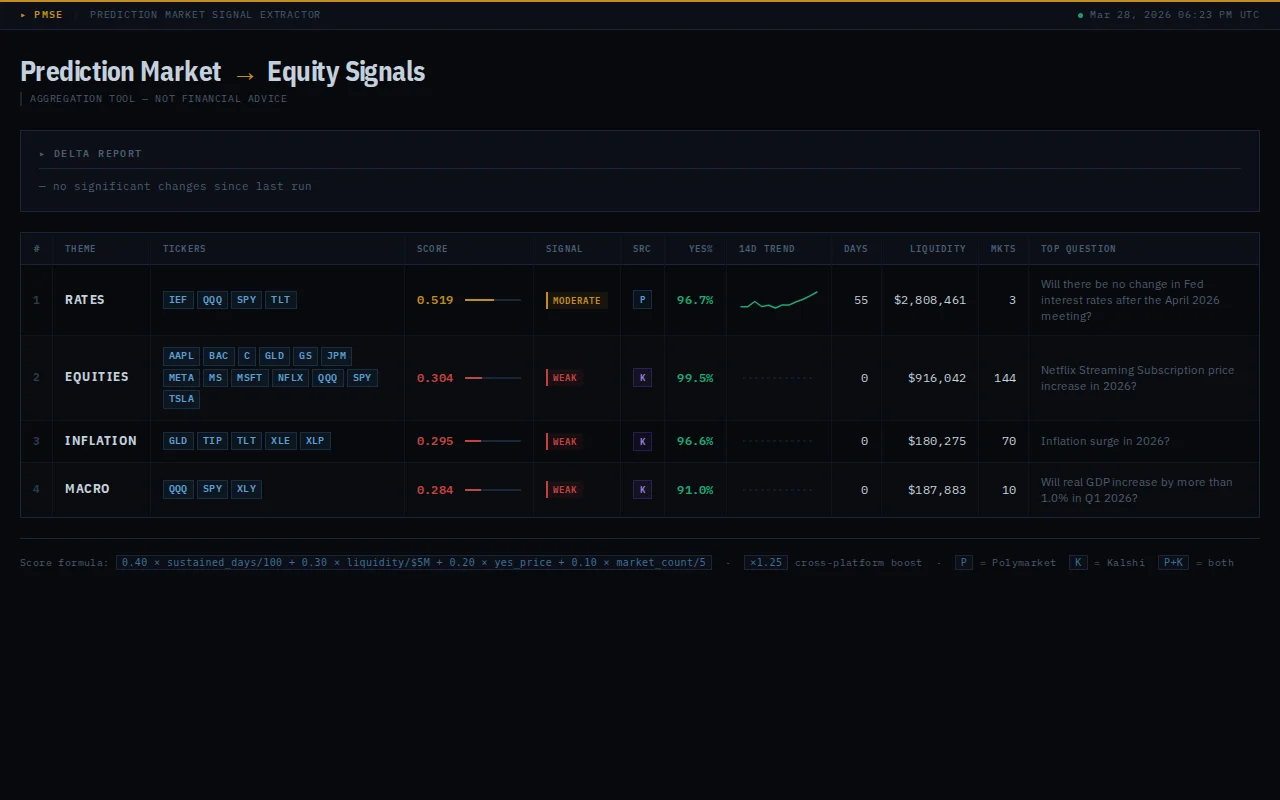
Task: Select the GLD ticker in INFLATION row
Action: 178,441
